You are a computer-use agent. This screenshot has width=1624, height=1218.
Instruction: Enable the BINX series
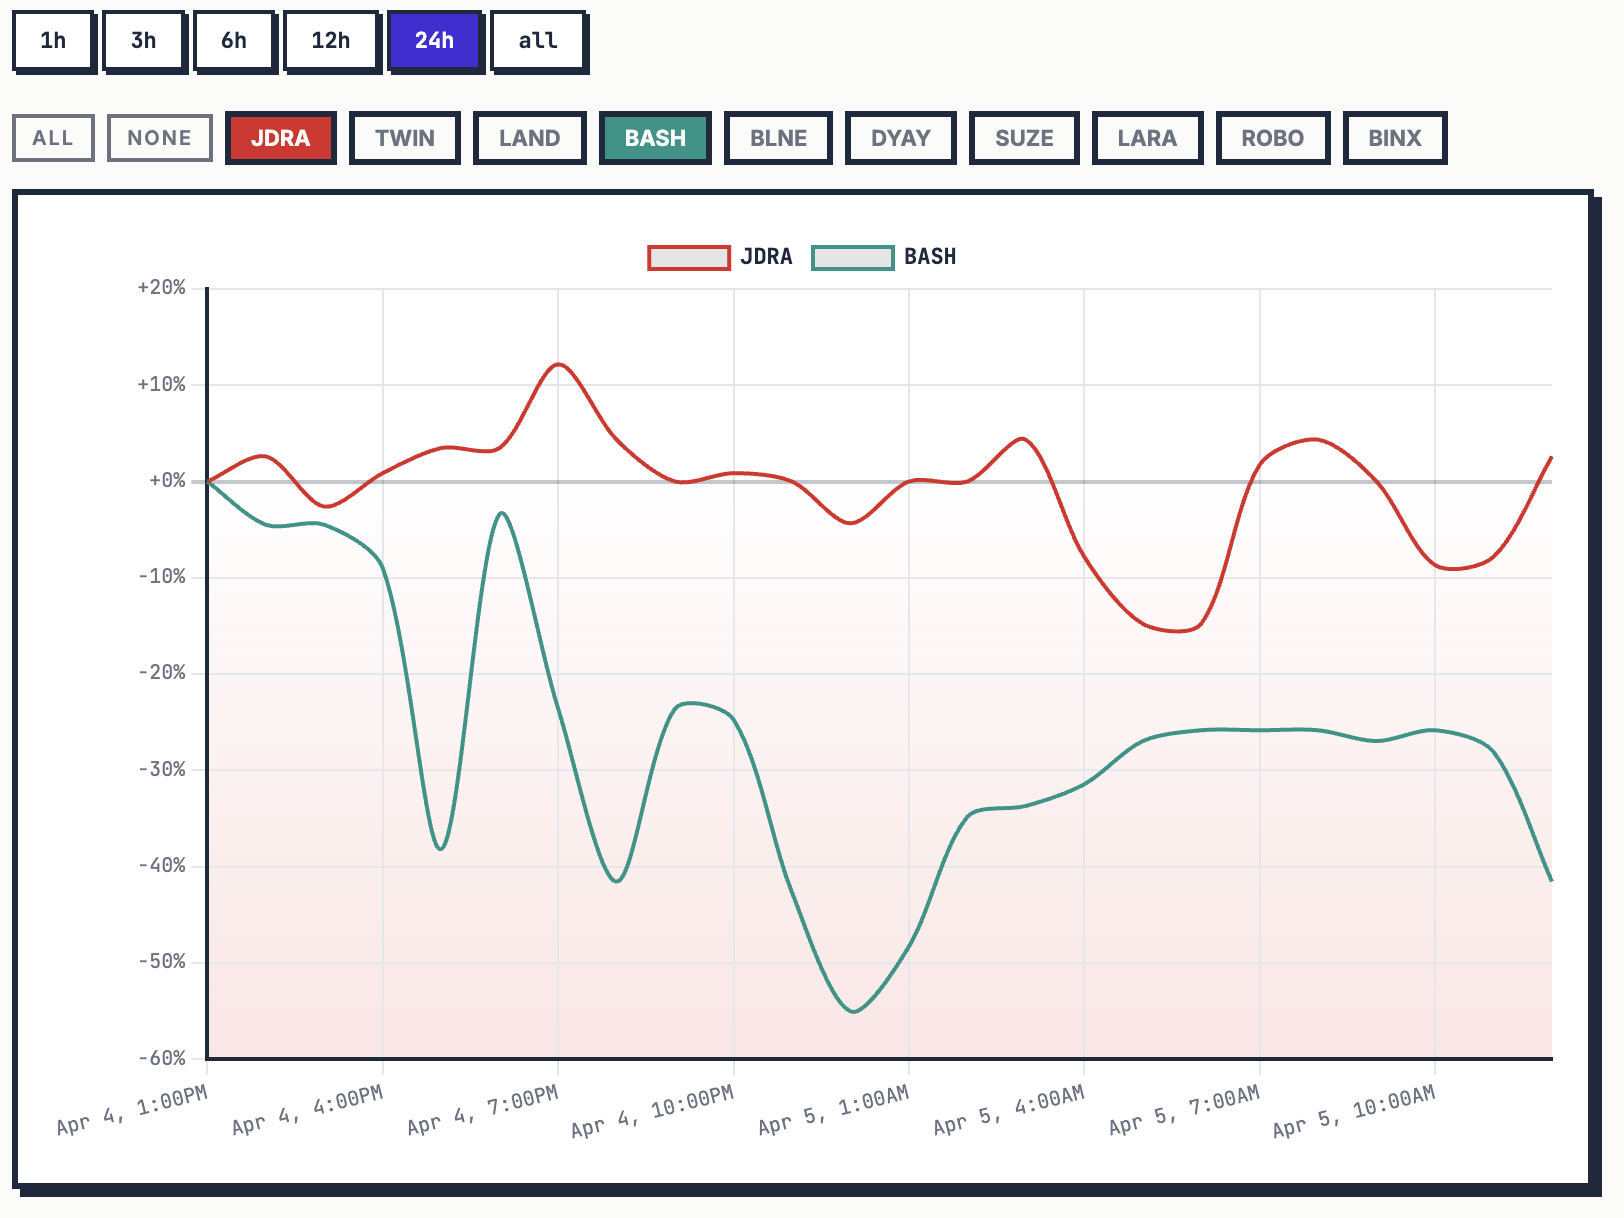1395,138
